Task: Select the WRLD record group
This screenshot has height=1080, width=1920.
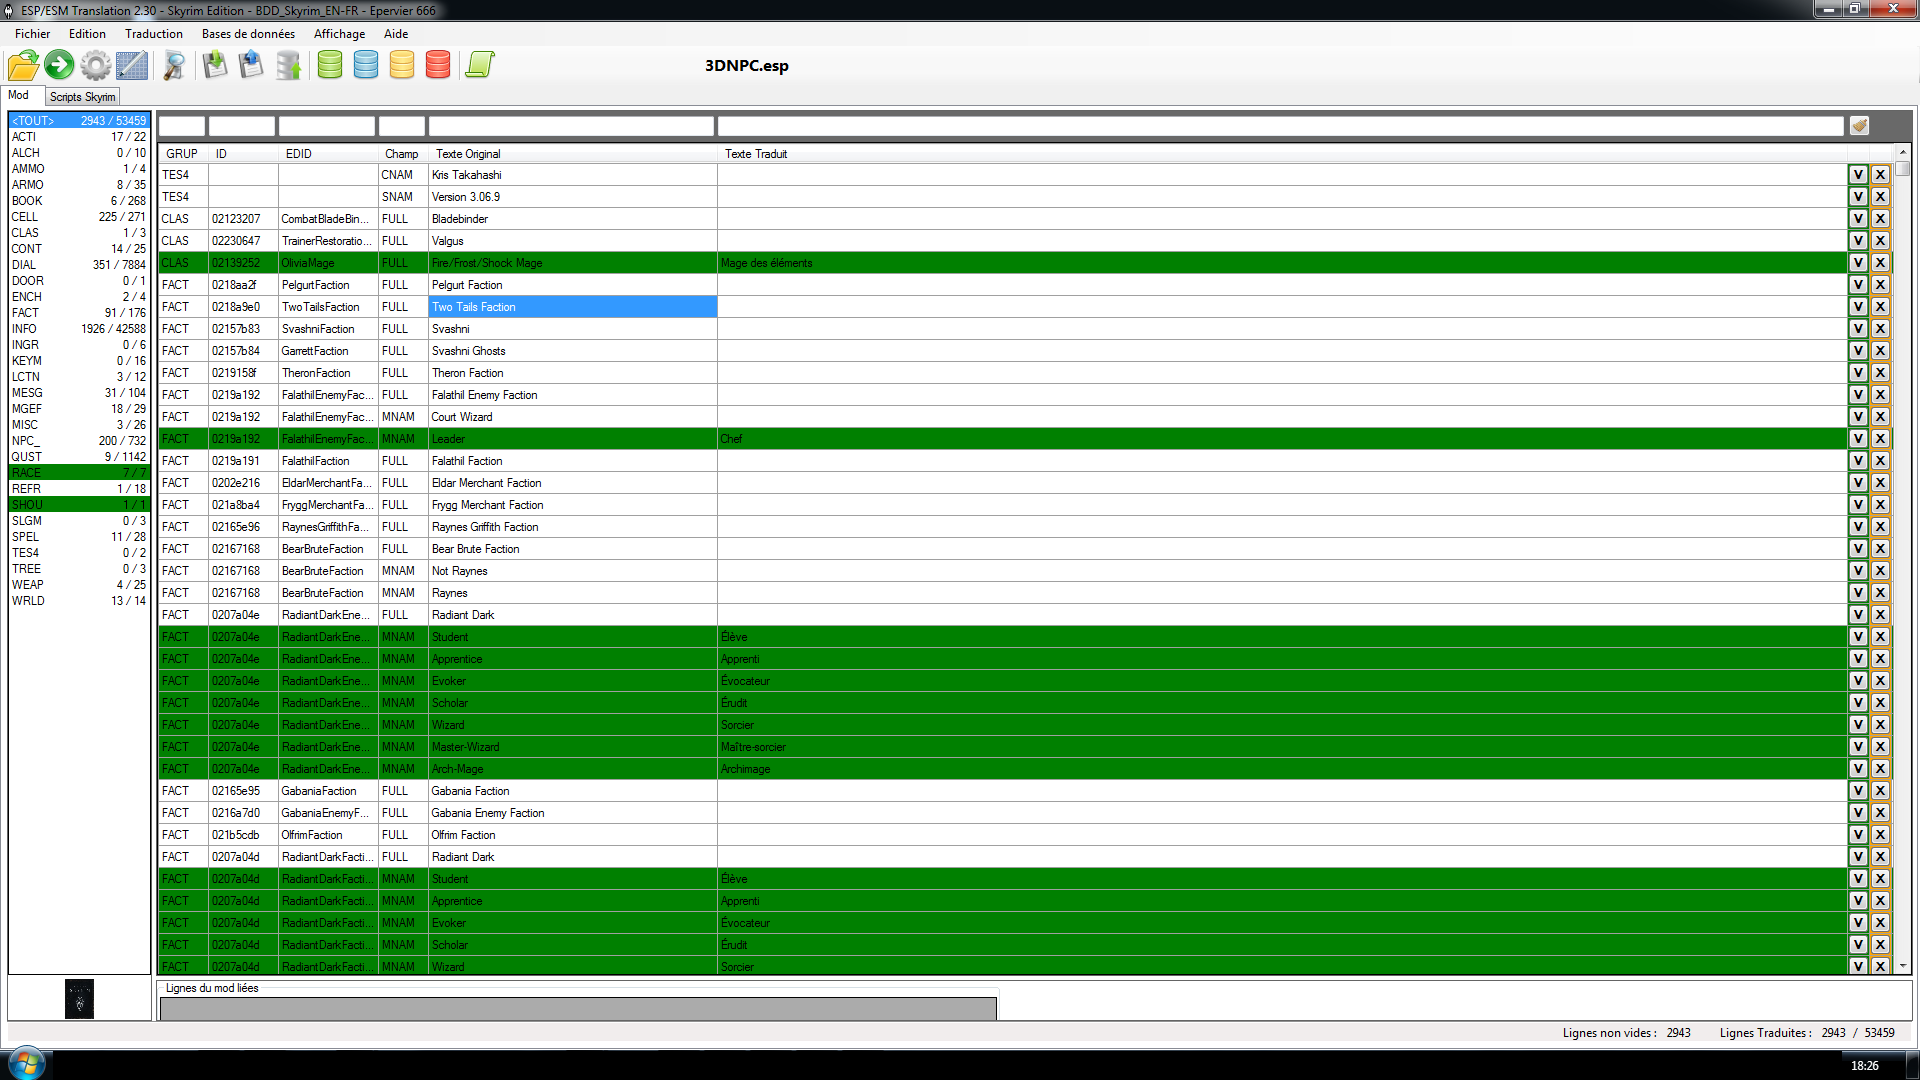Action: [79, 601]
